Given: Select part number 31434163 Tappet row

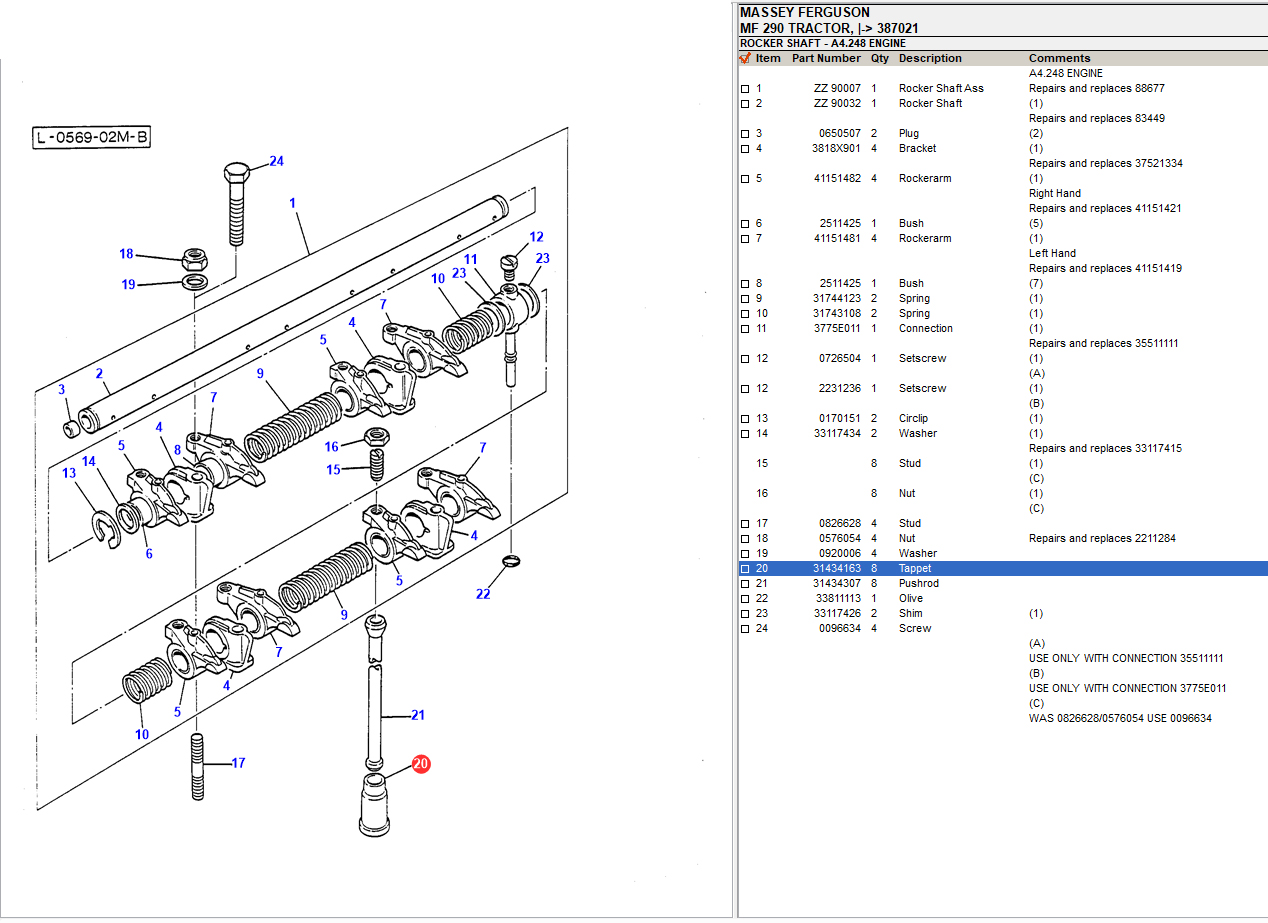Looking at the screenshot, I should click(x=836, y=568).
